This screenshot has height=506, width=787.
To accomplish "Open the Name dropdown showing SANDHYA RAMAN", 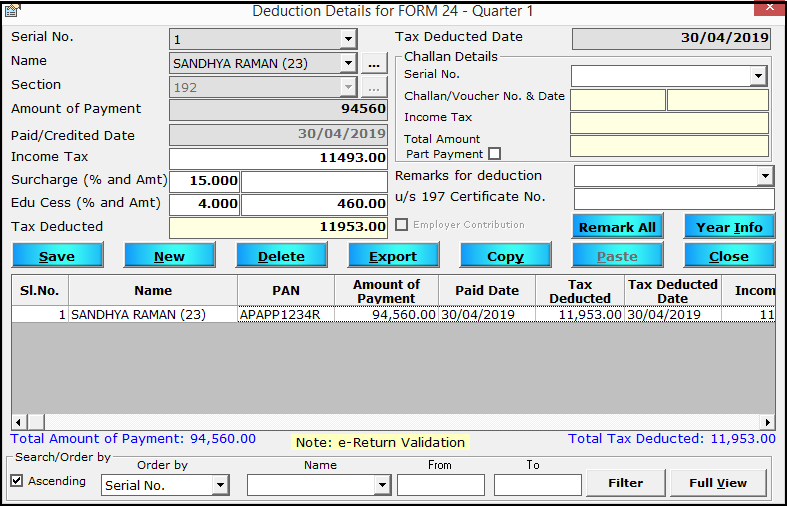I will (x=348, y=63).
